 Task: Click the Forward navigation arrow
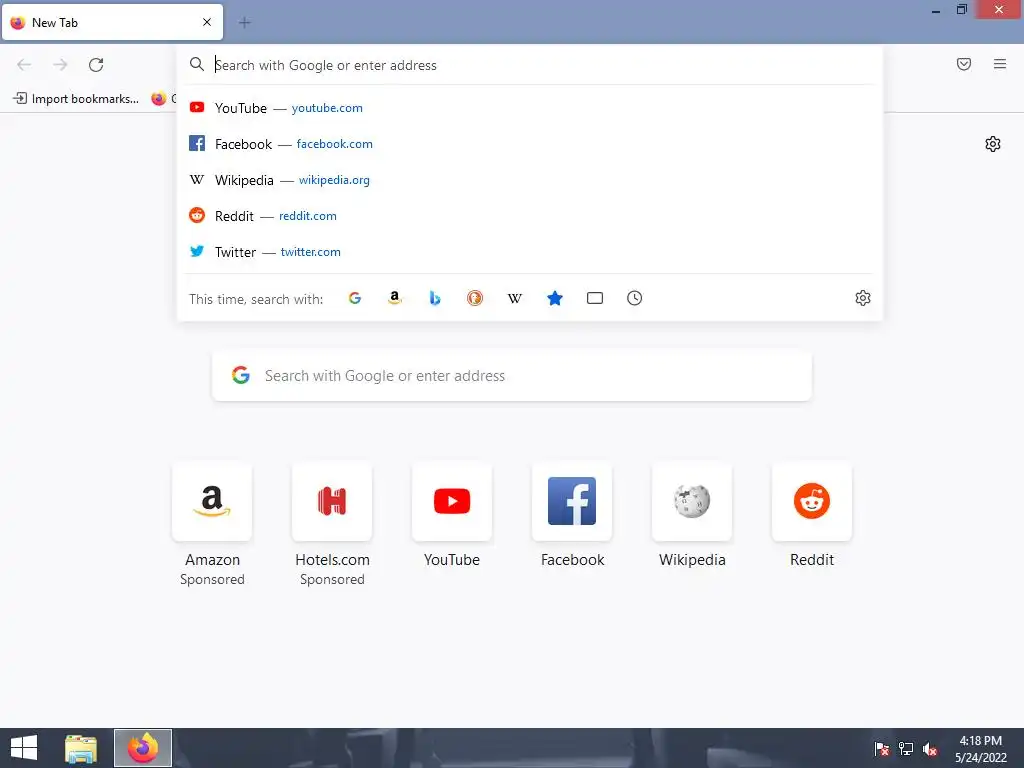[x=60, y=65]
